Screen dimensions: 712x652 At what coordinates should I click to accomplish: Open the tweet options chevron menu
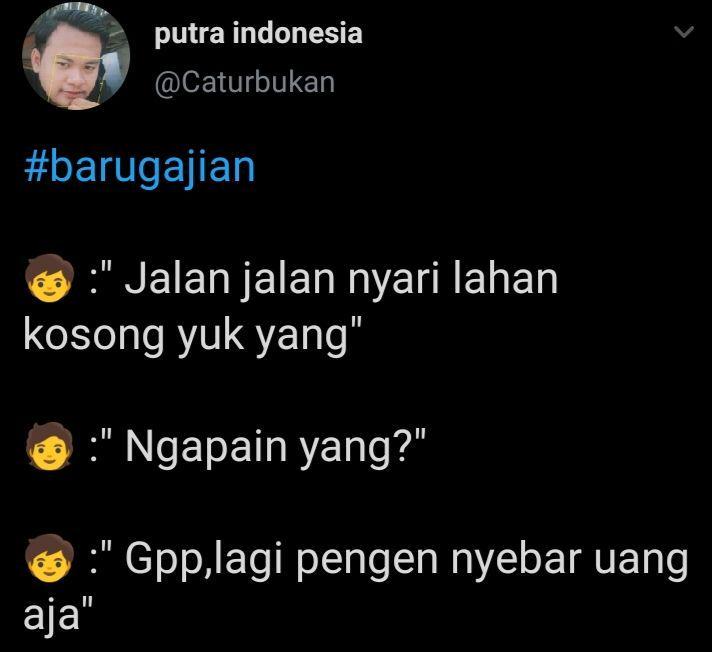tap(684, 32)
